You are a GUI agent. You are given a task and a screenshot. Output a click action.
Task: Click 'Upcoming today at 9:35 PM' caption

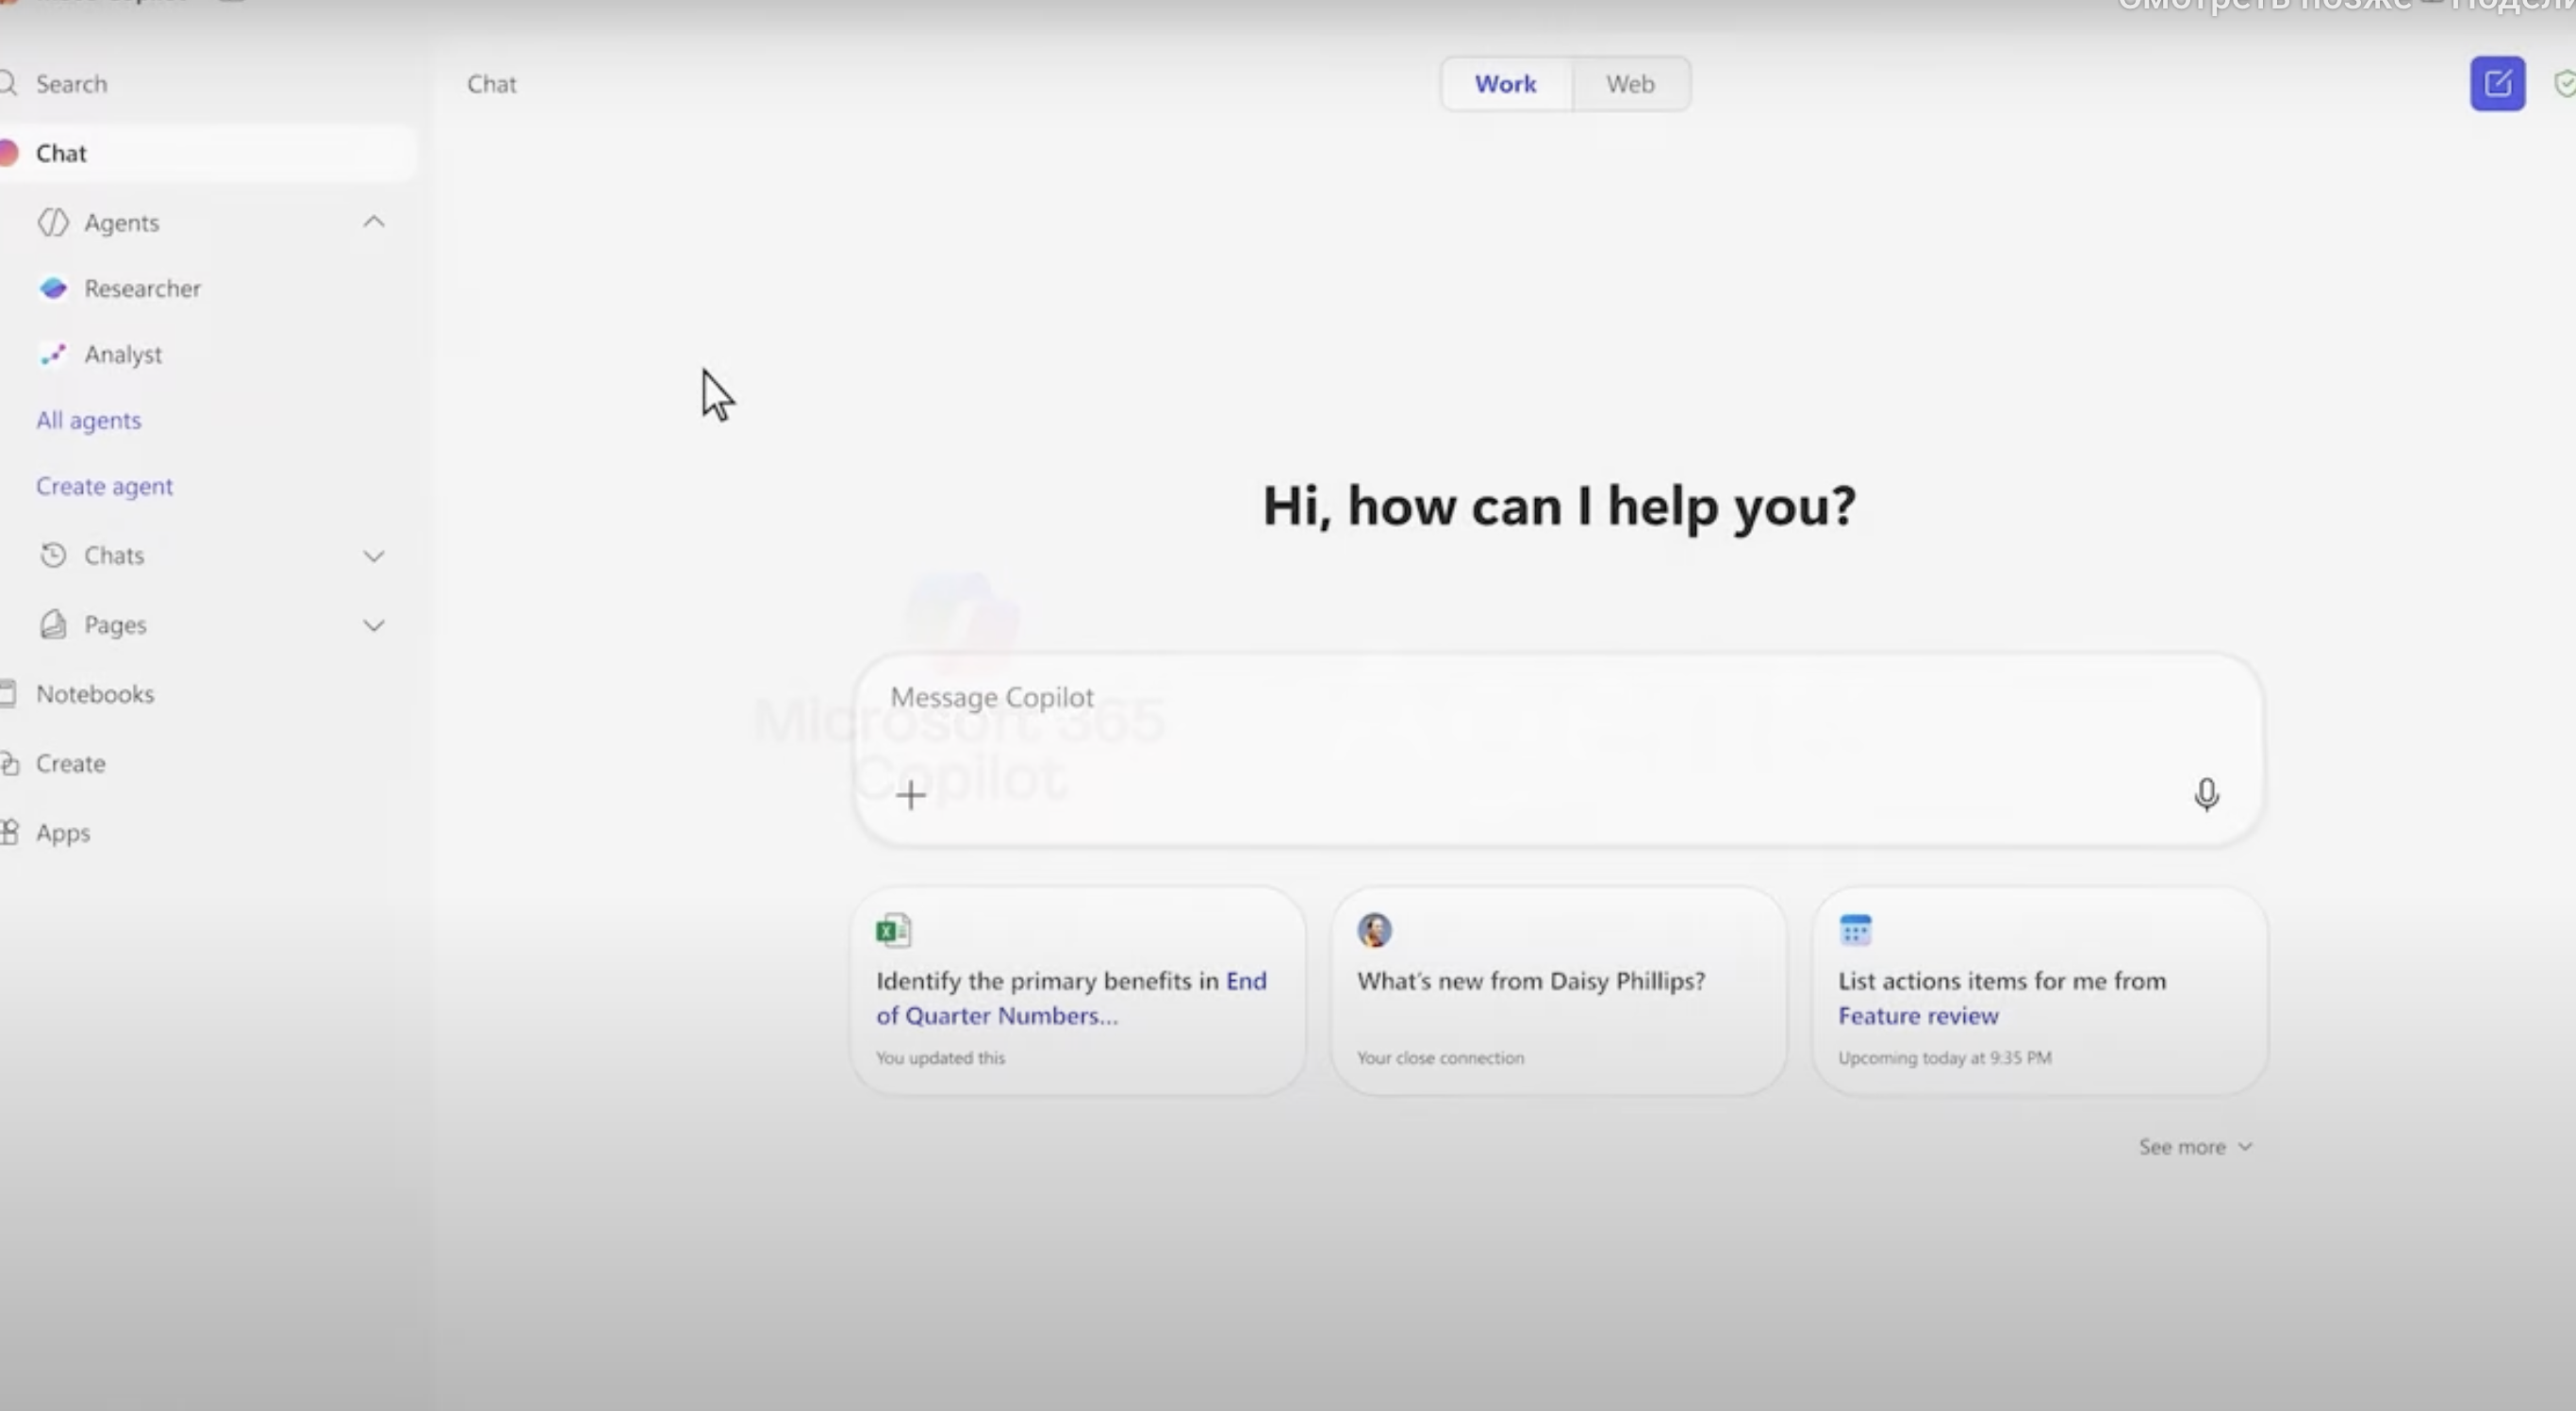tap(1944, 1057)
